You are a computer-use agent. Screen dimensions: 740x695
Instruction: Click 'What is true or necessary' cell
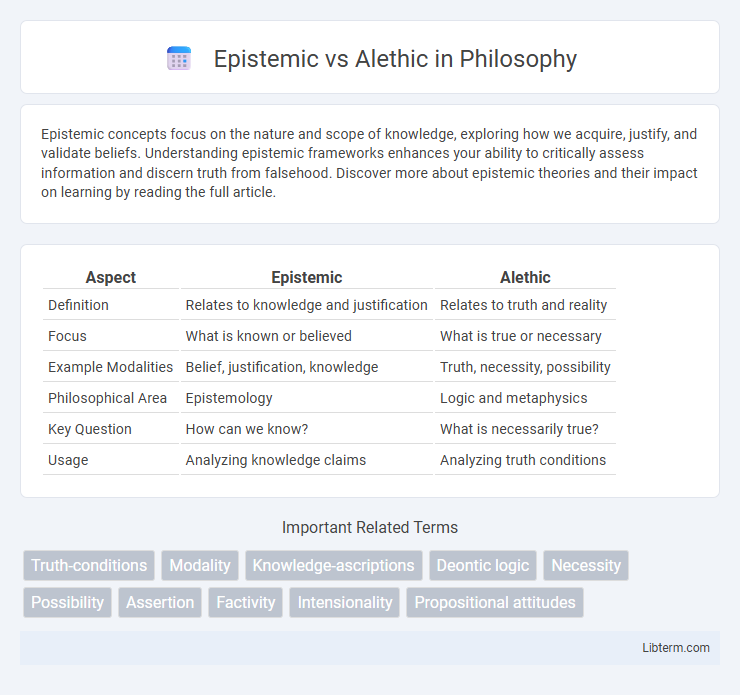click(x=521, y=336)
